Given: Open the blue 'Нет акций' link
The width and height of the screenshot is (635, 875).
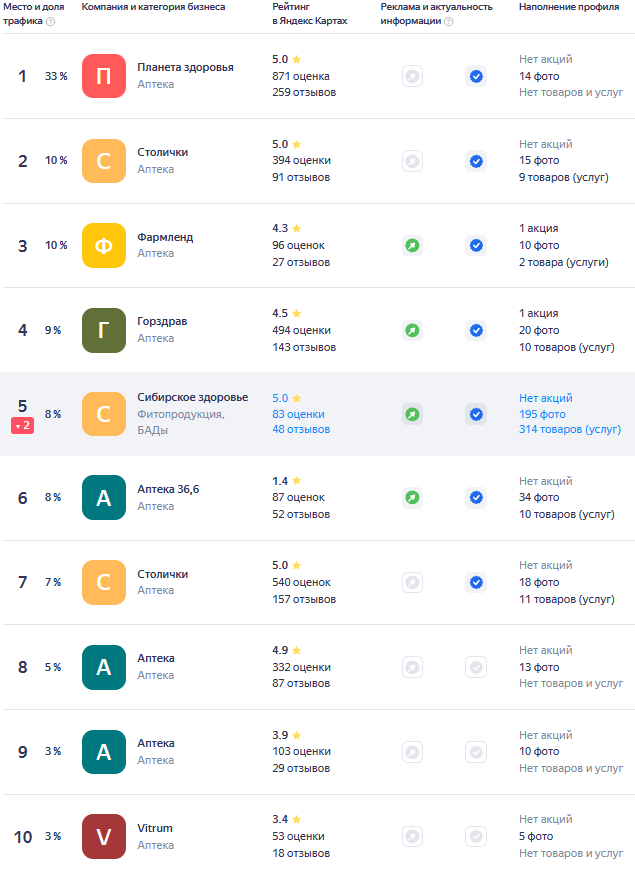Looking at the screenshot, I should click(546, 398).
